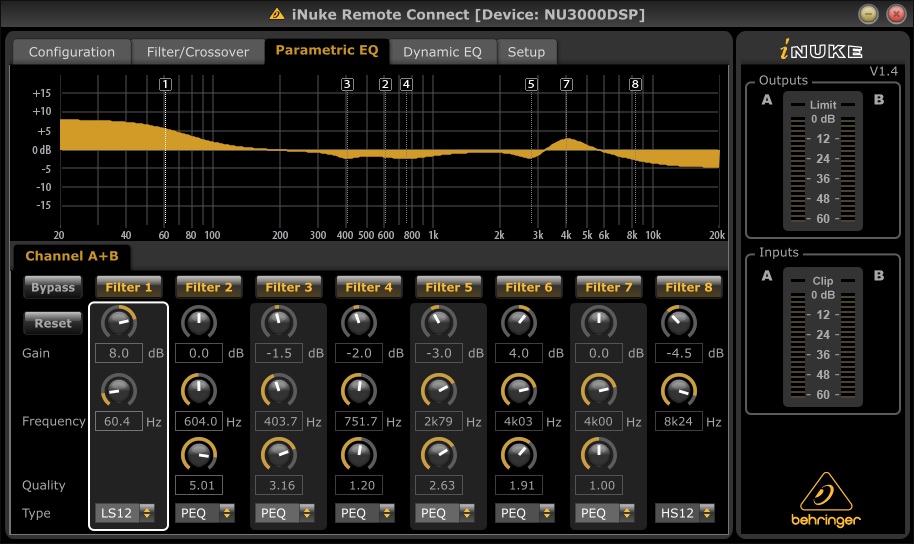
Task: Click Filter 2 quality knob
Action: [199, 454]
